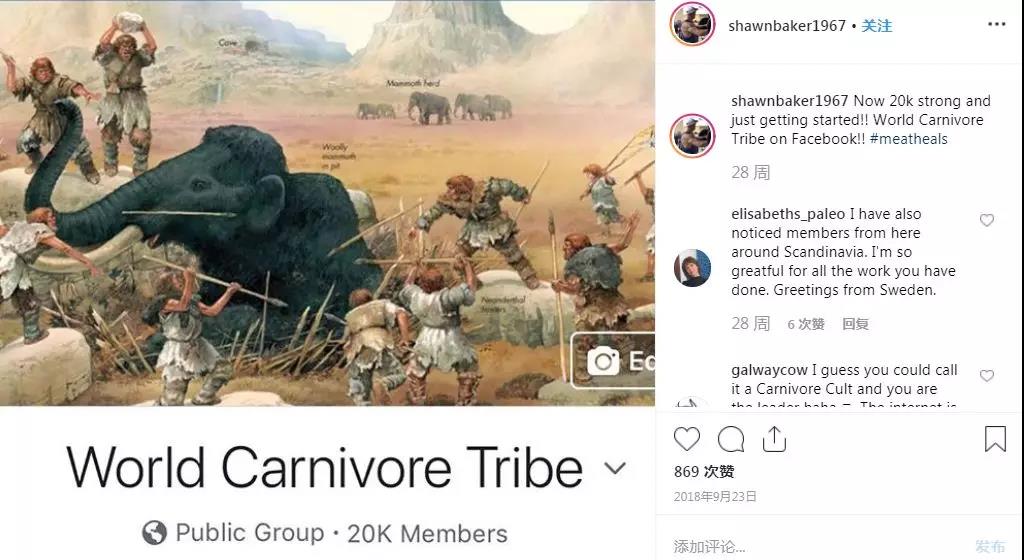Like the post with the heart icon
Screen dimensions: 1024x560
point(686,439)
